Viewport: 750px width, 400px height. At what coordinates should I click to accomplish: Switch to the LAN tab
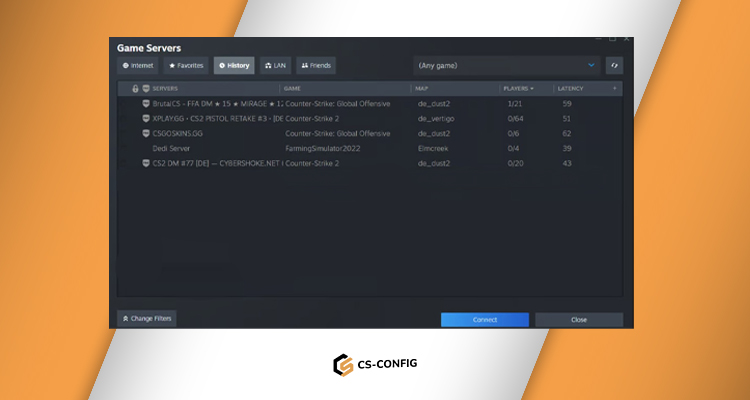(x=276, y=66)
